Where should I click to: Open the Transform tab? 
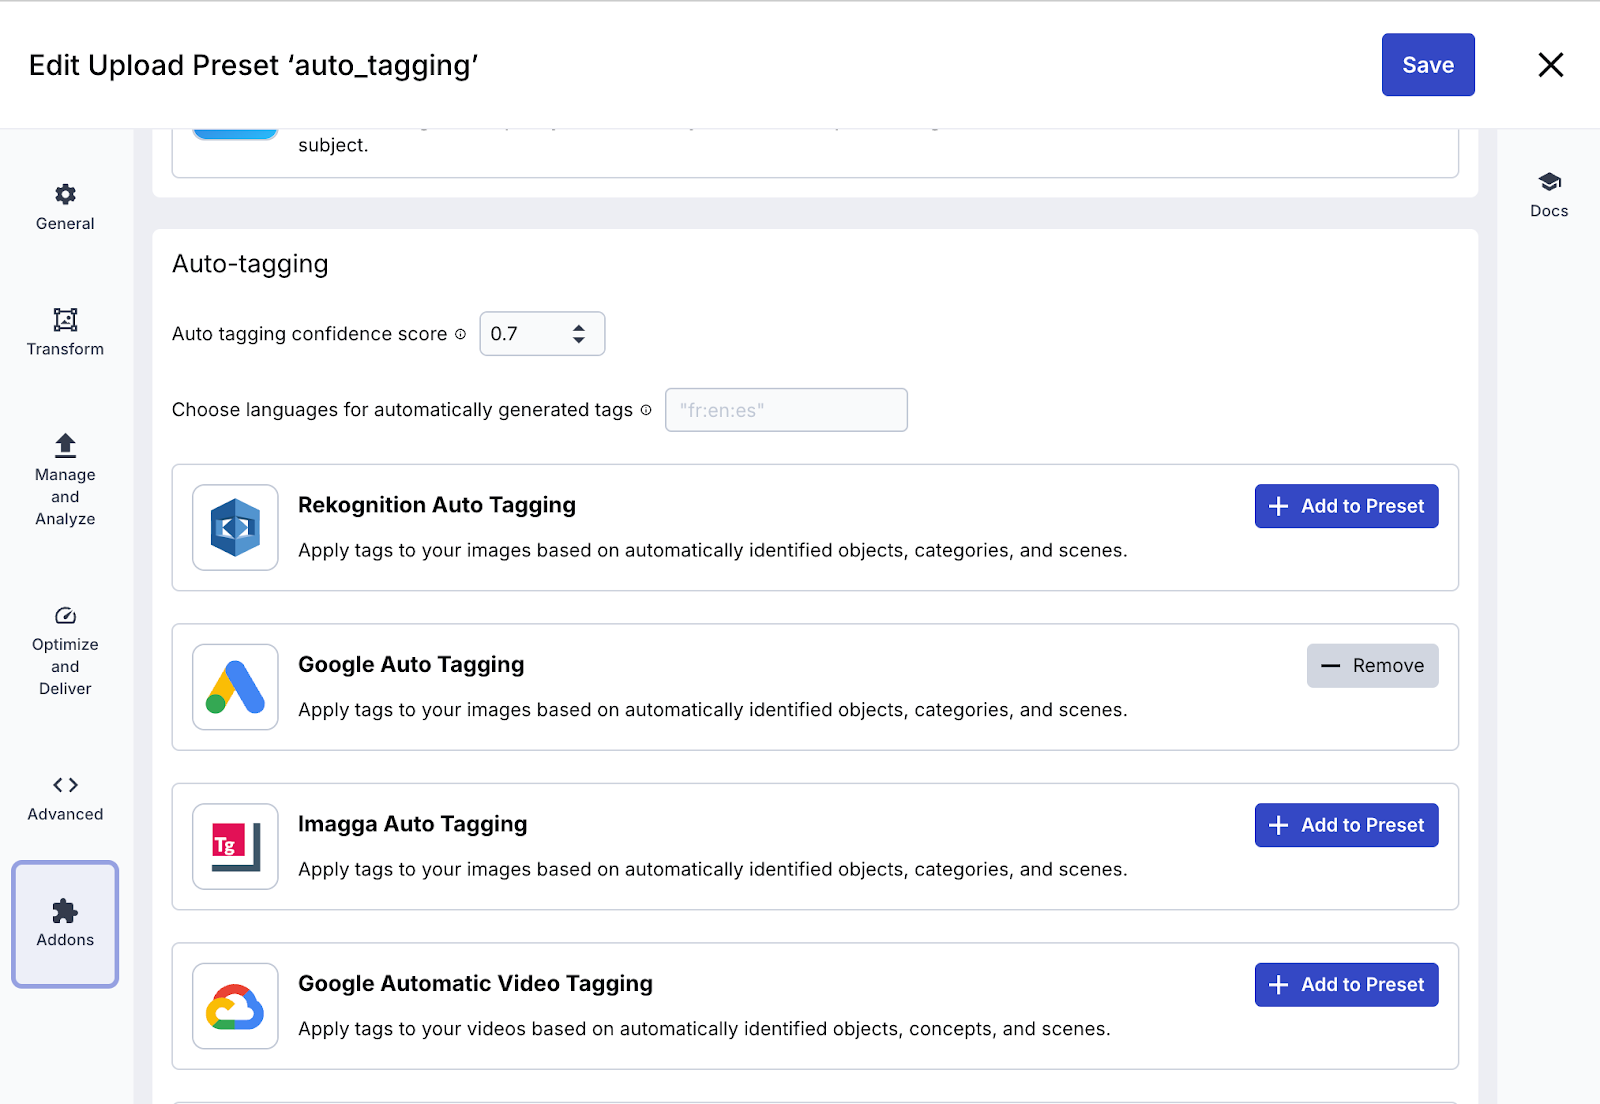point(65,333)
